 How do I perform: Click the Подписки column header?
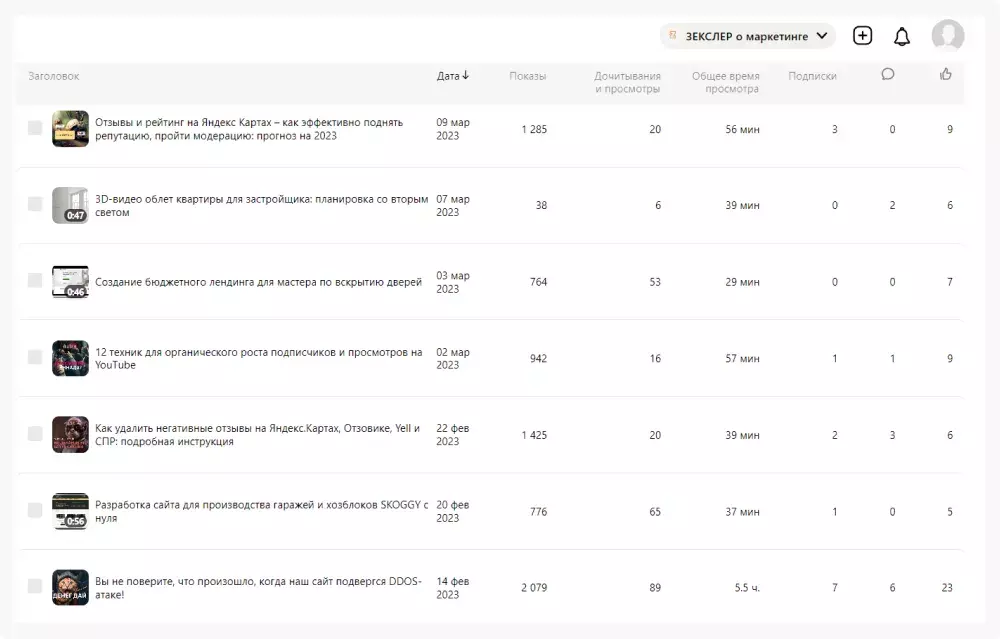[812, 76]
